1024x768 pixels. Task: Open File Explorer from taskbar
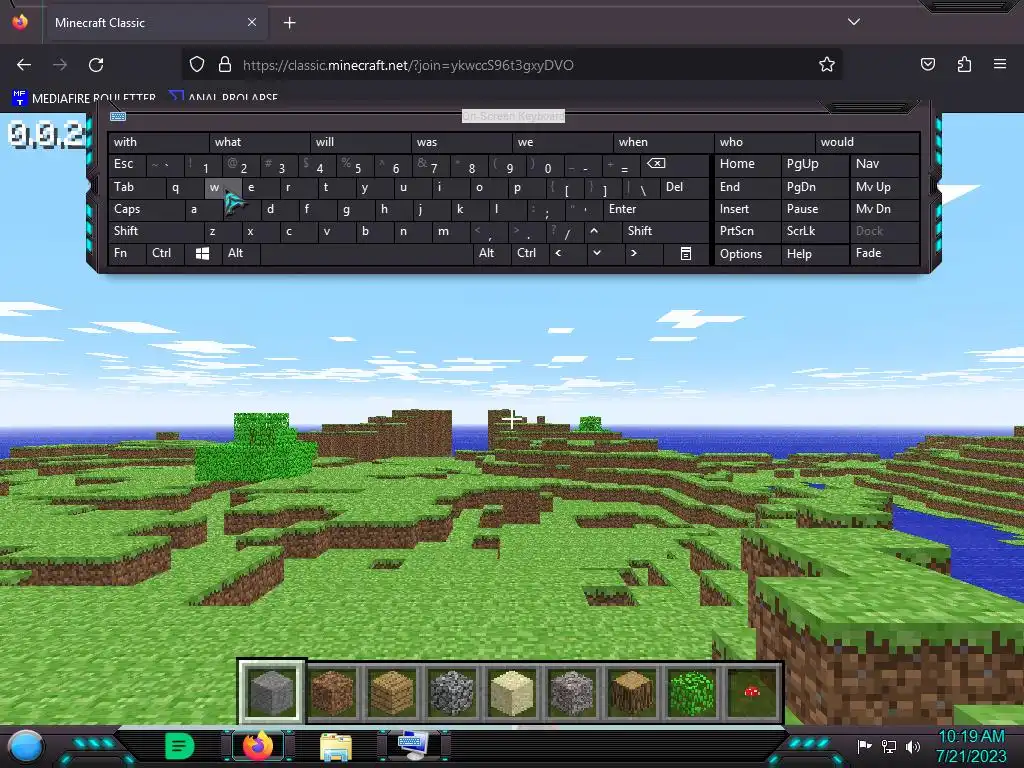[336, 746]
